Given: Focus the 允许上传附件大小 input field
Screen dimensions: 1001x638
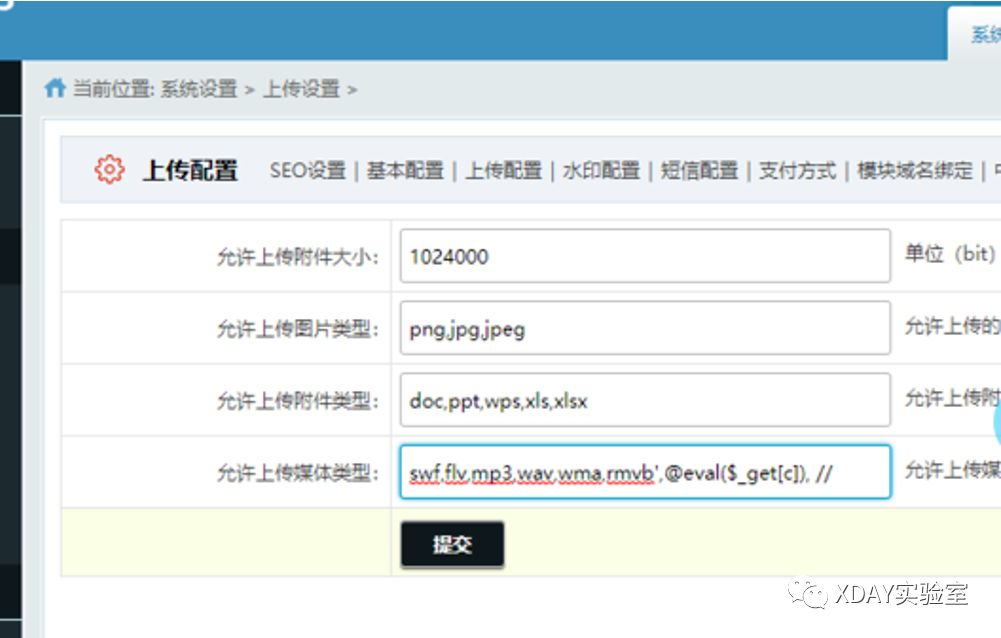Looking at the screenshot, I should point(645,256).
